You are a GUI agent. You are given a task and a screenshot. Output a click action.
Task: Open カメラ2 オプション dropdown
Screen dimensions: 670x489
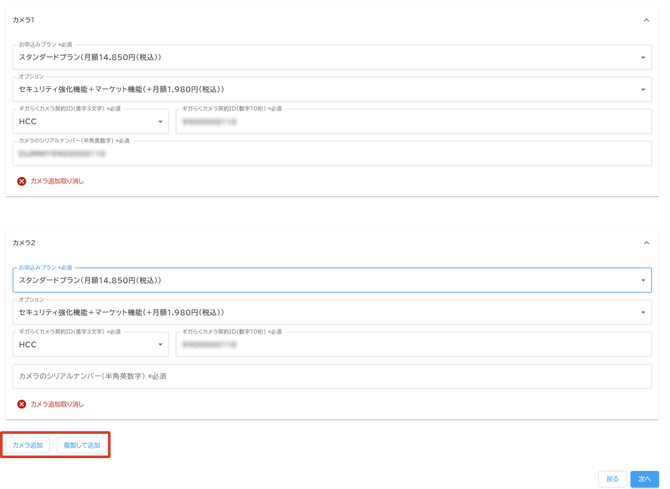(331, 313)
